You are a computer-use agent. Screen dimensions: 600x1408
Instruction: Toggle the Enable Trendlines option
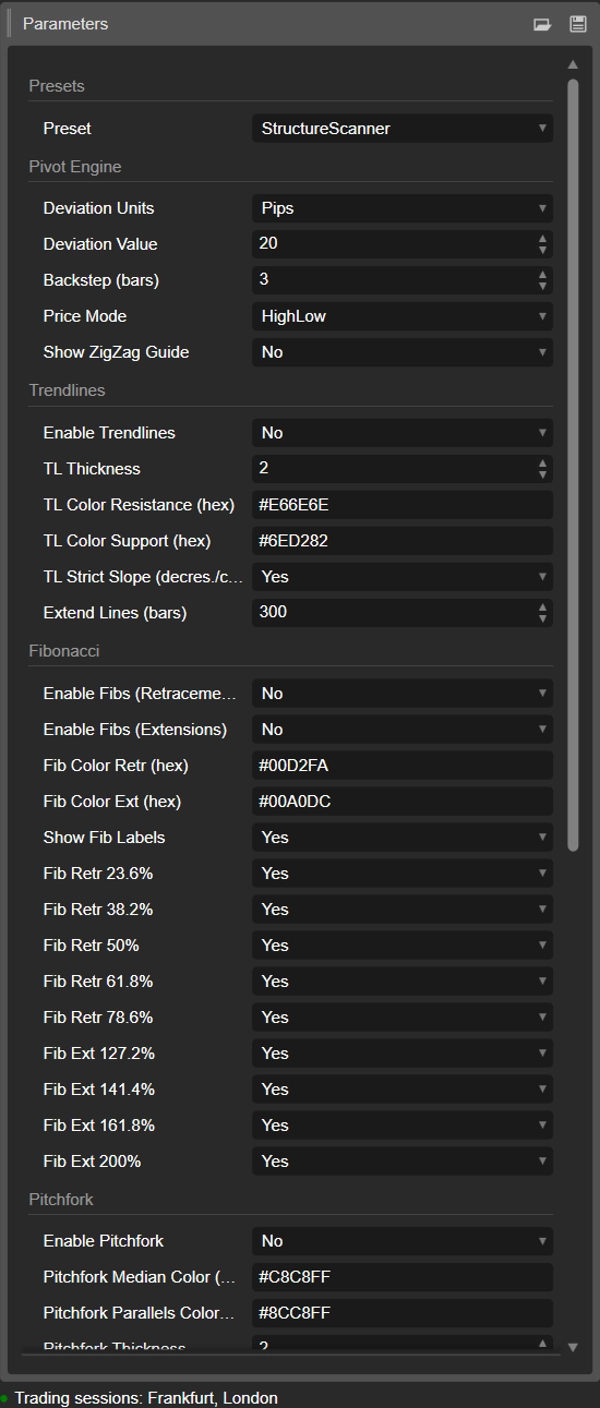(401, 433)
